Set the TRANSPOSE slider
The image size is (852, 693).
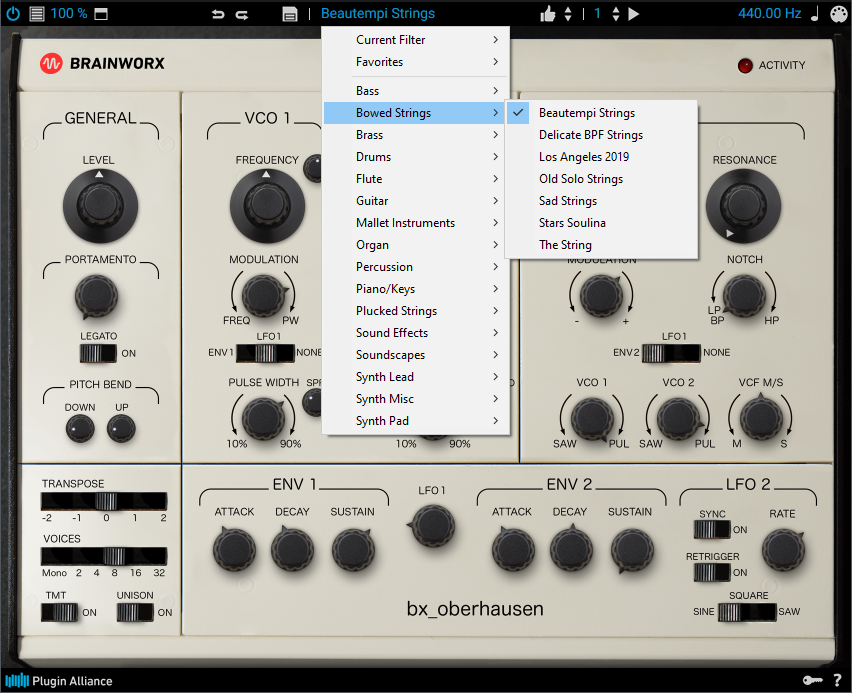(x=104, y=501)
